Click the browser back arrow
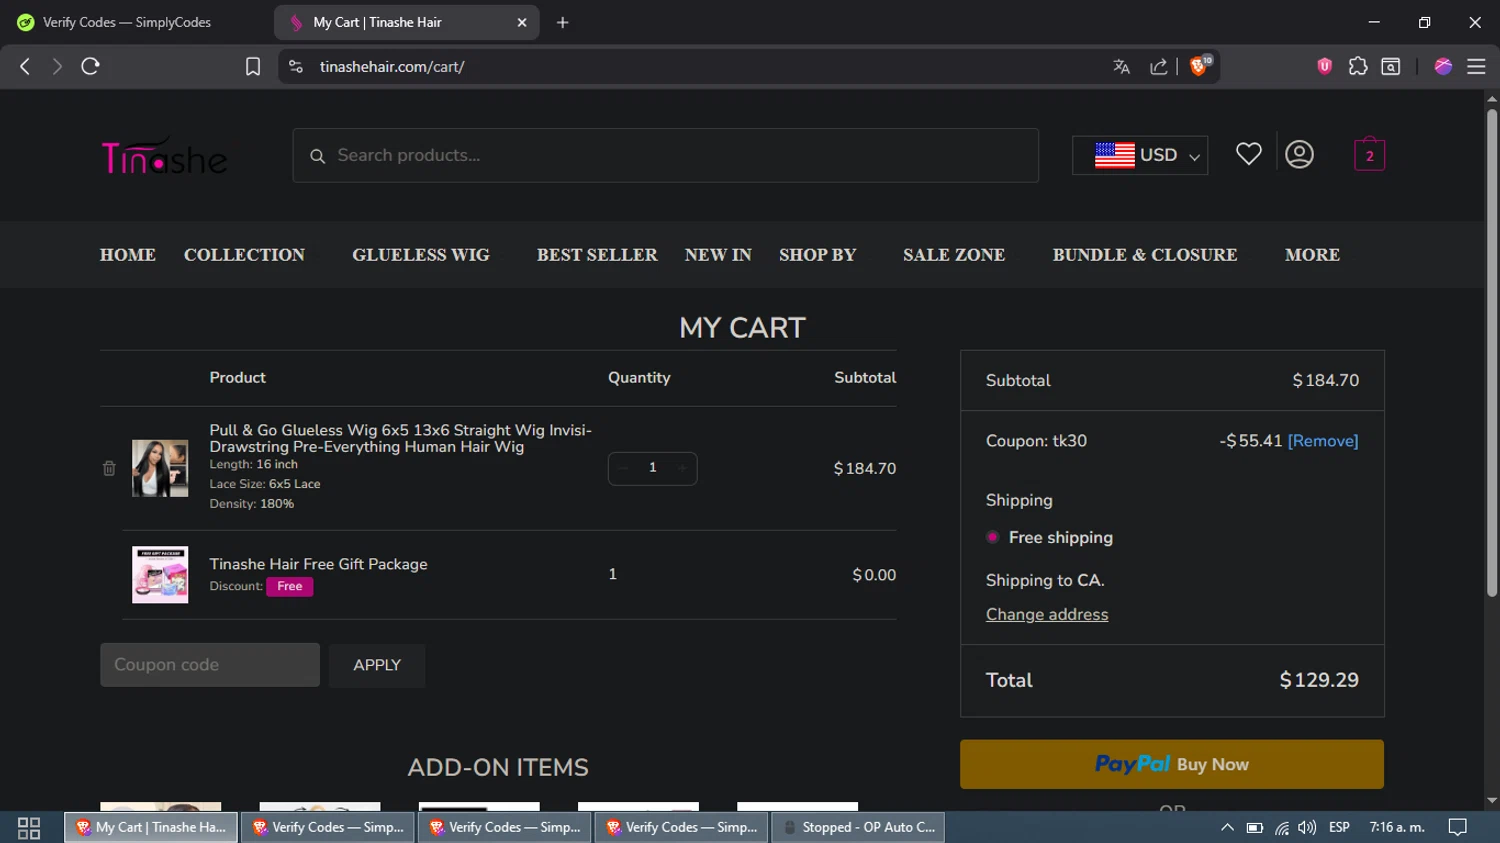Image resolution: width=1500 pixels, height=843 pixels. (x=25, y=66)
